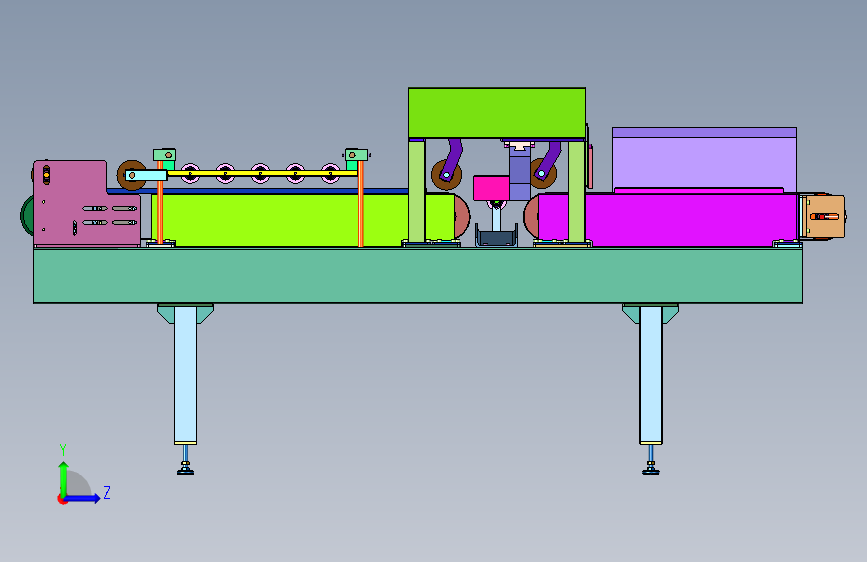Pick the salmon end cap of the magenta conveyor
The height and width of the screenshot is (562, 867).
click(x=531, y=216)
